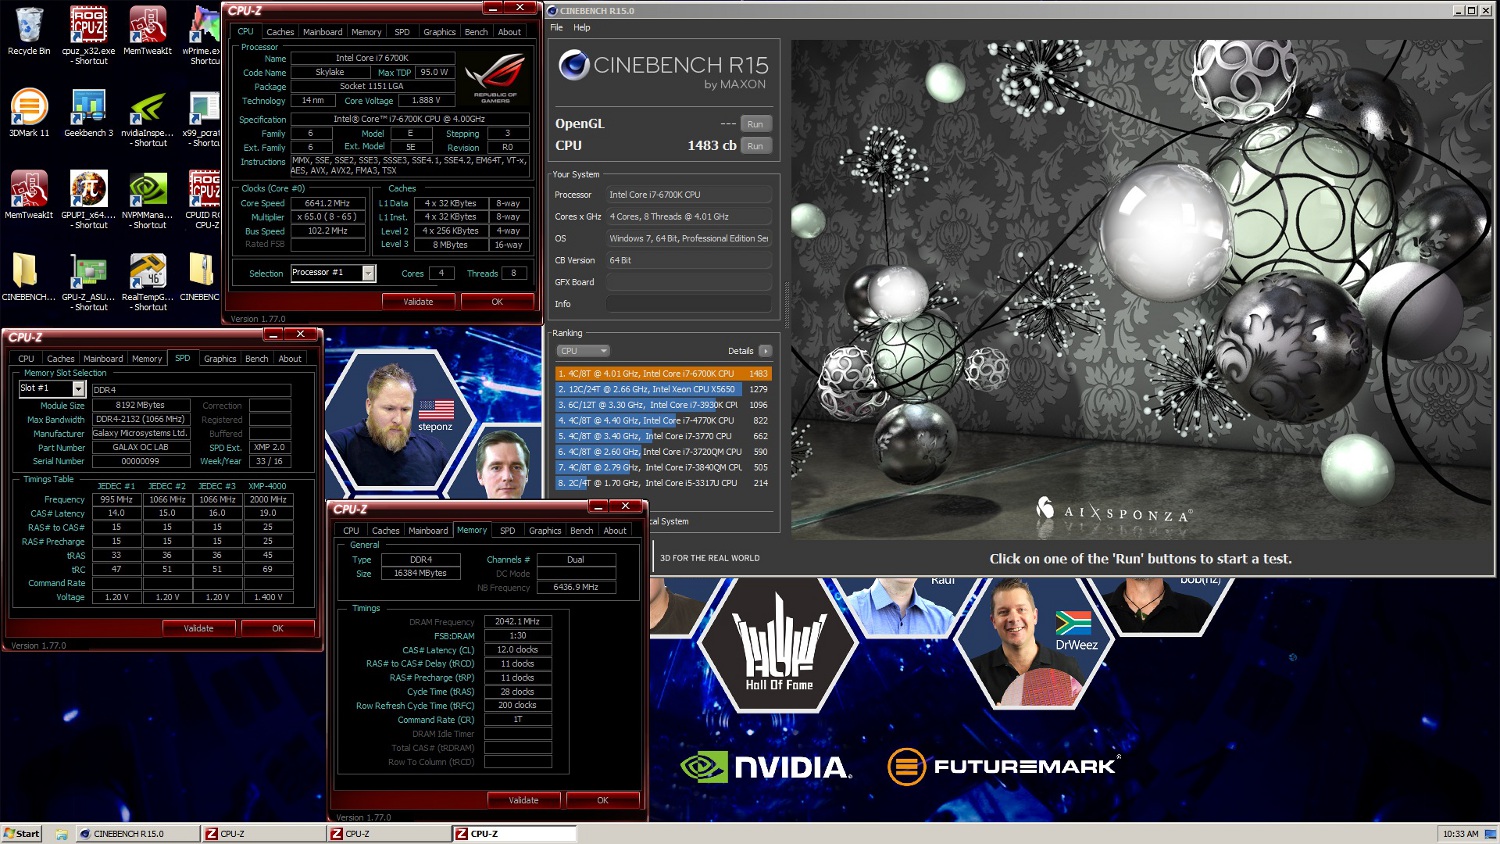
Task: Open Bench tab in top CPU-Z window
Action: [x=476, y=32]
